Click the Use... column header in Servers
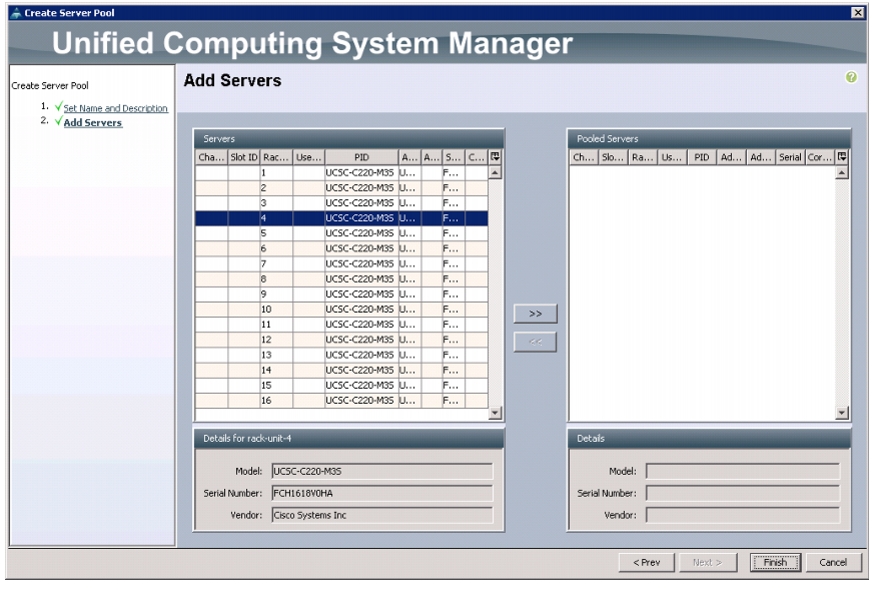 pyautogui.click(x=309, y=157)
